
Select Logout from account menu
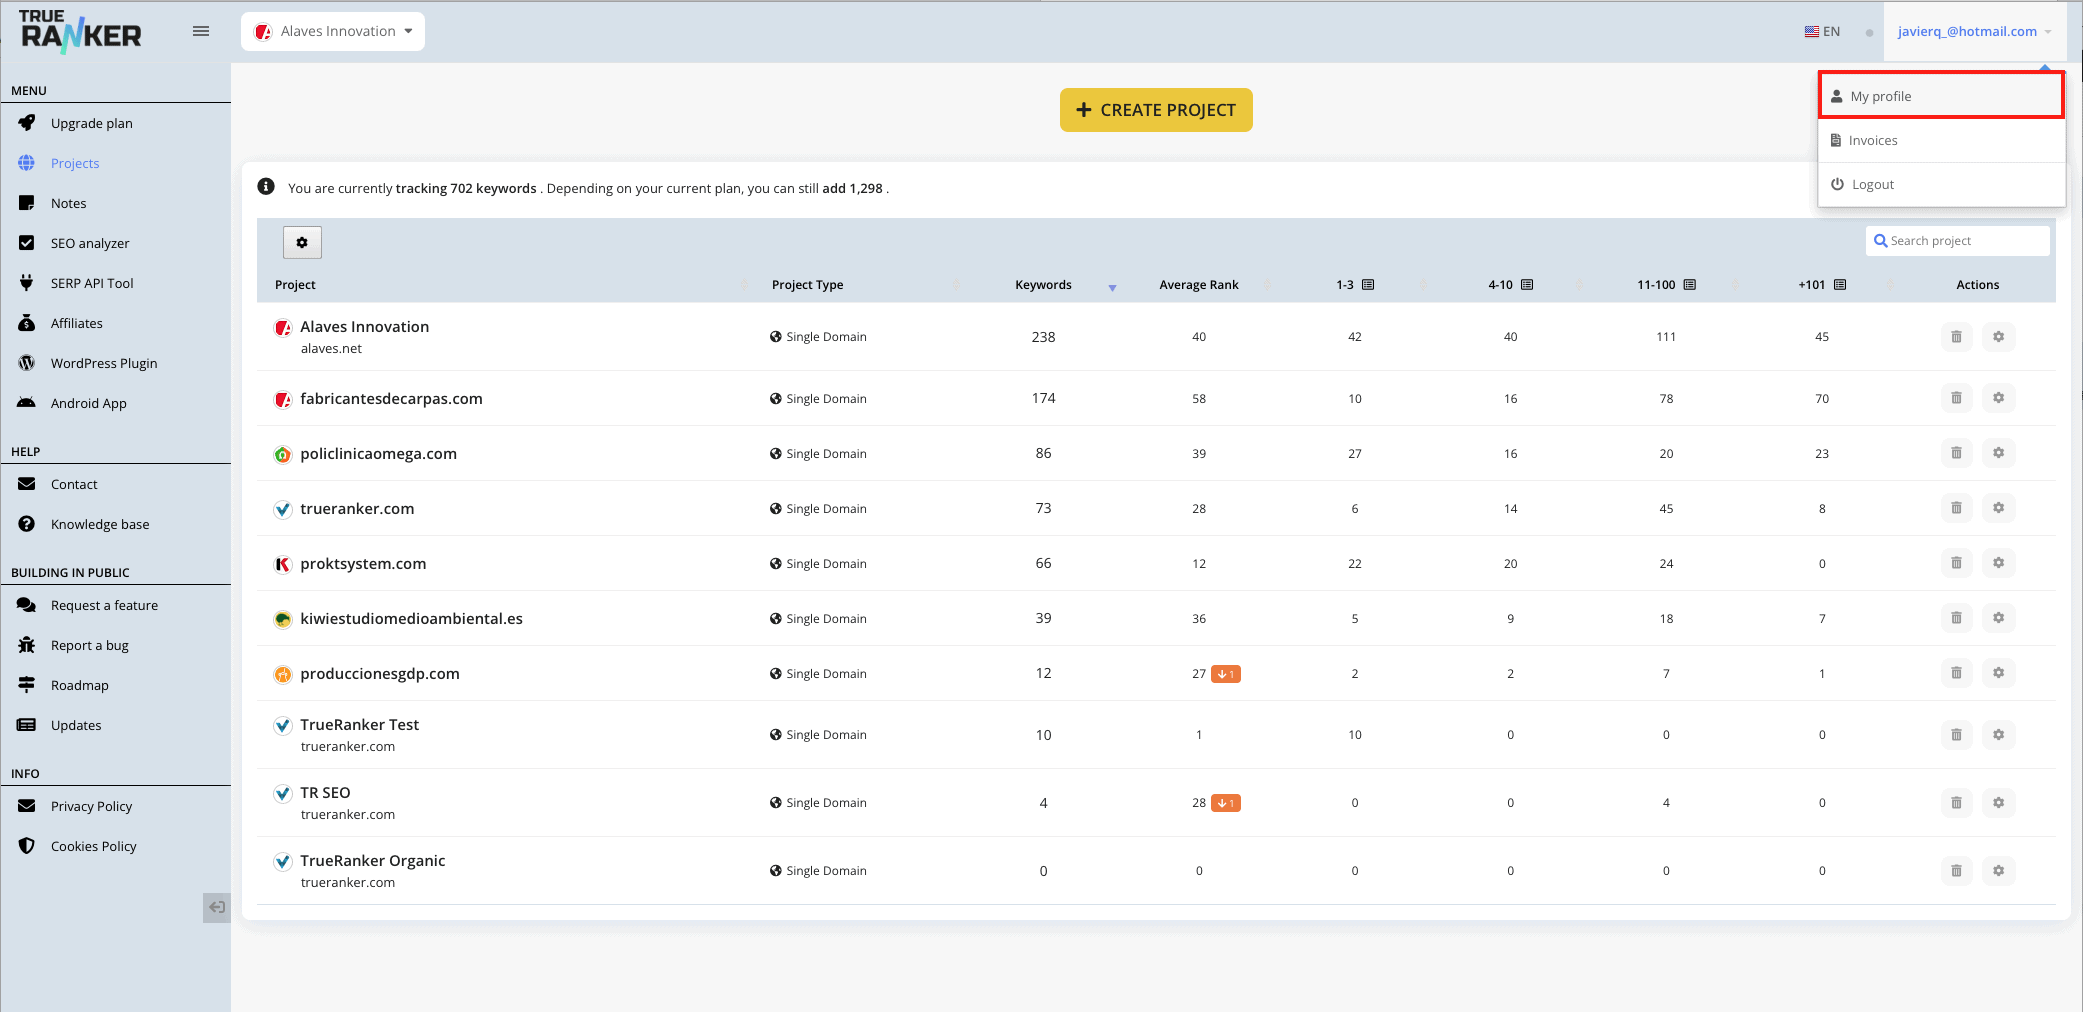click(x=1941, y=184)
